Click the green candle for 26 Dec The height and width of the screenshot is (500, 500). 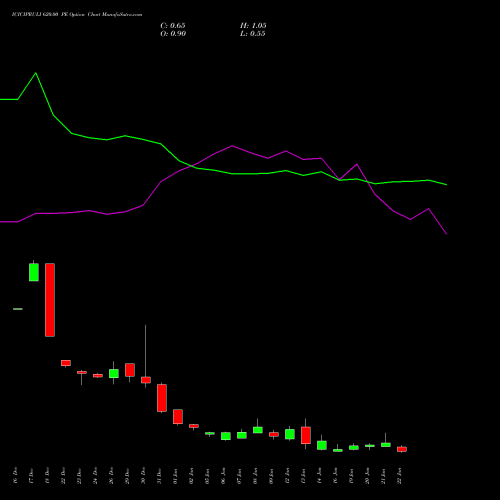click(x=114, y=373)
